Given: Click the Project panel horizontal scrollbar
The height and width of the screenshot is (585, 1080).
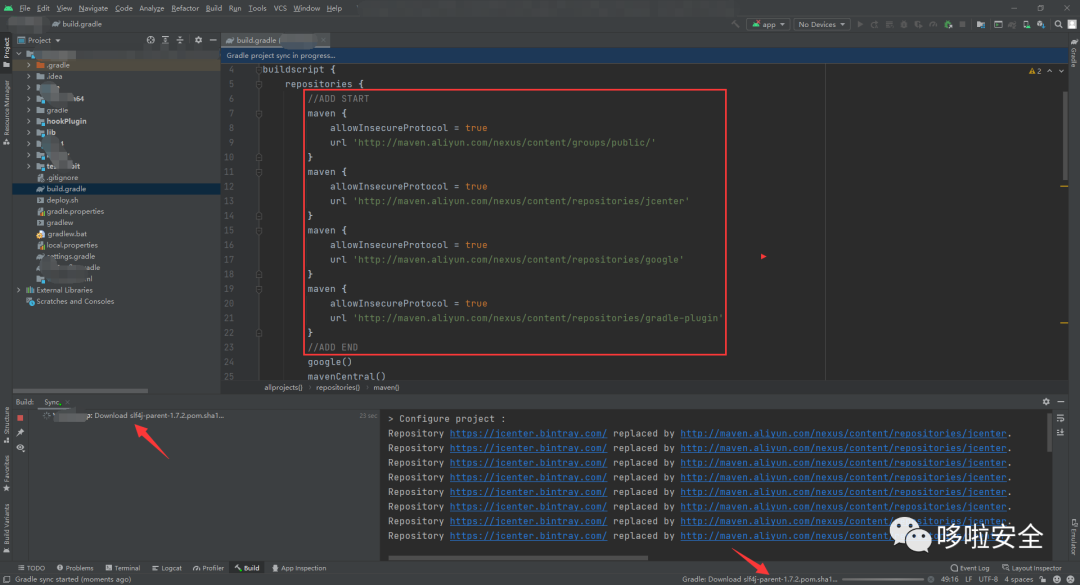Looking at the screenshot, I should 81,391.
